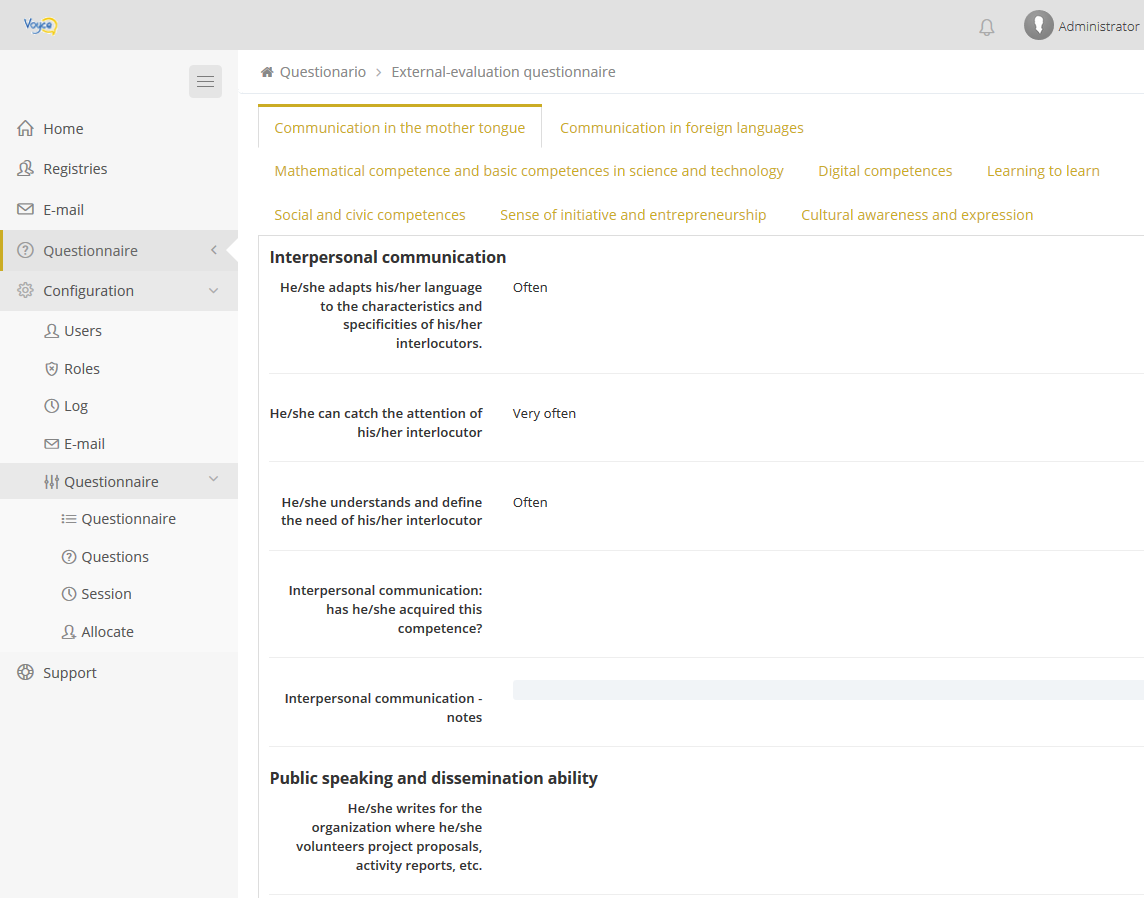Screen dimensions: 1144x898
Task: Click the Questionnaire list icon submenu
Action: (69, 519)
